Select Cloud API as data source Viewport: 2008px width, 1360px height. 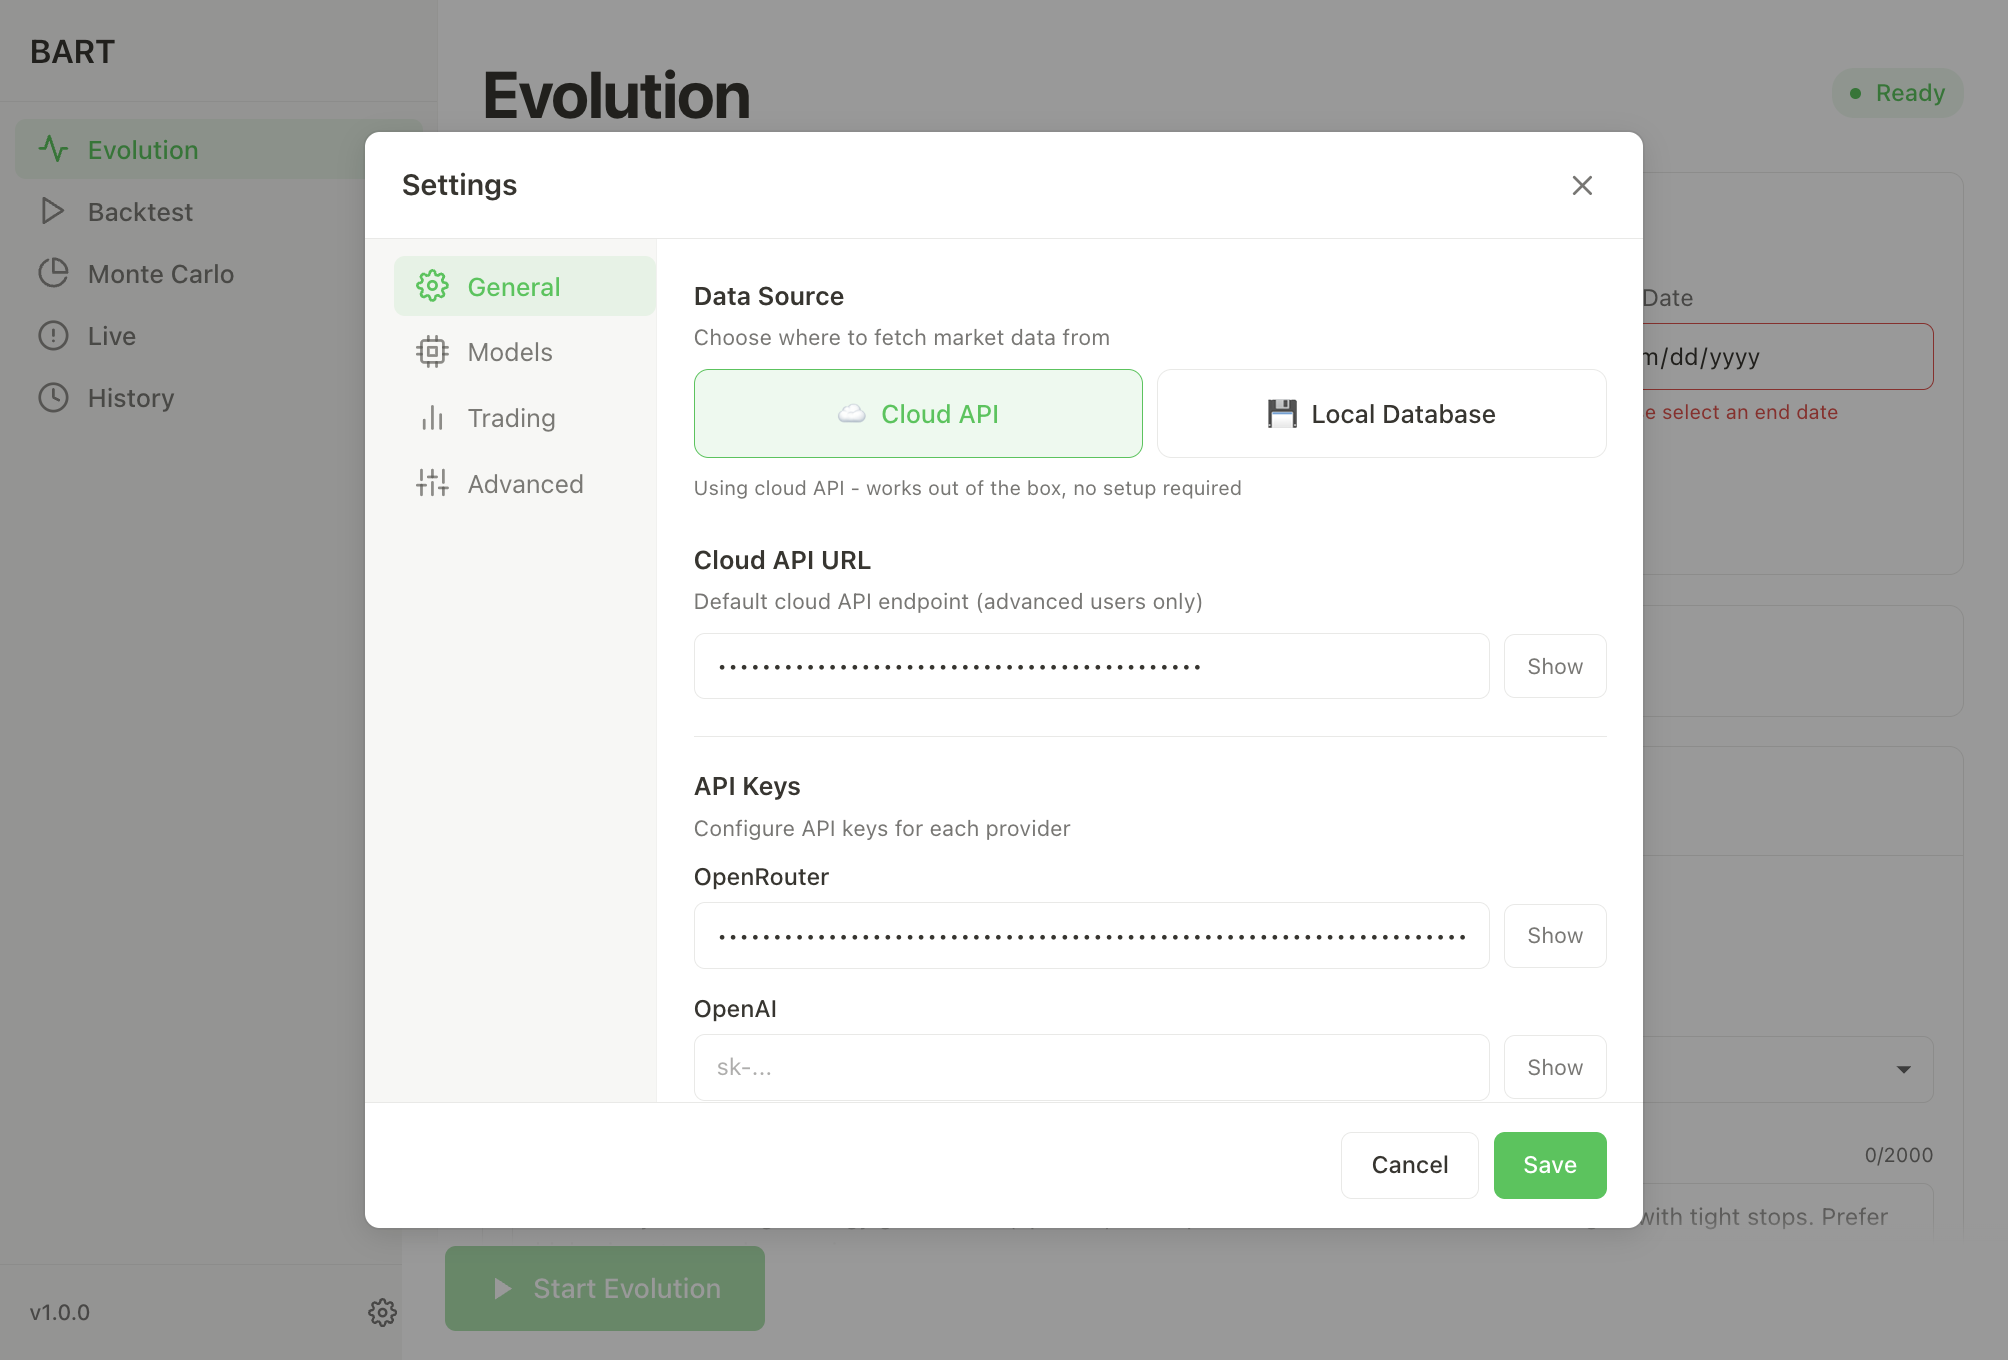coord(917,414)
